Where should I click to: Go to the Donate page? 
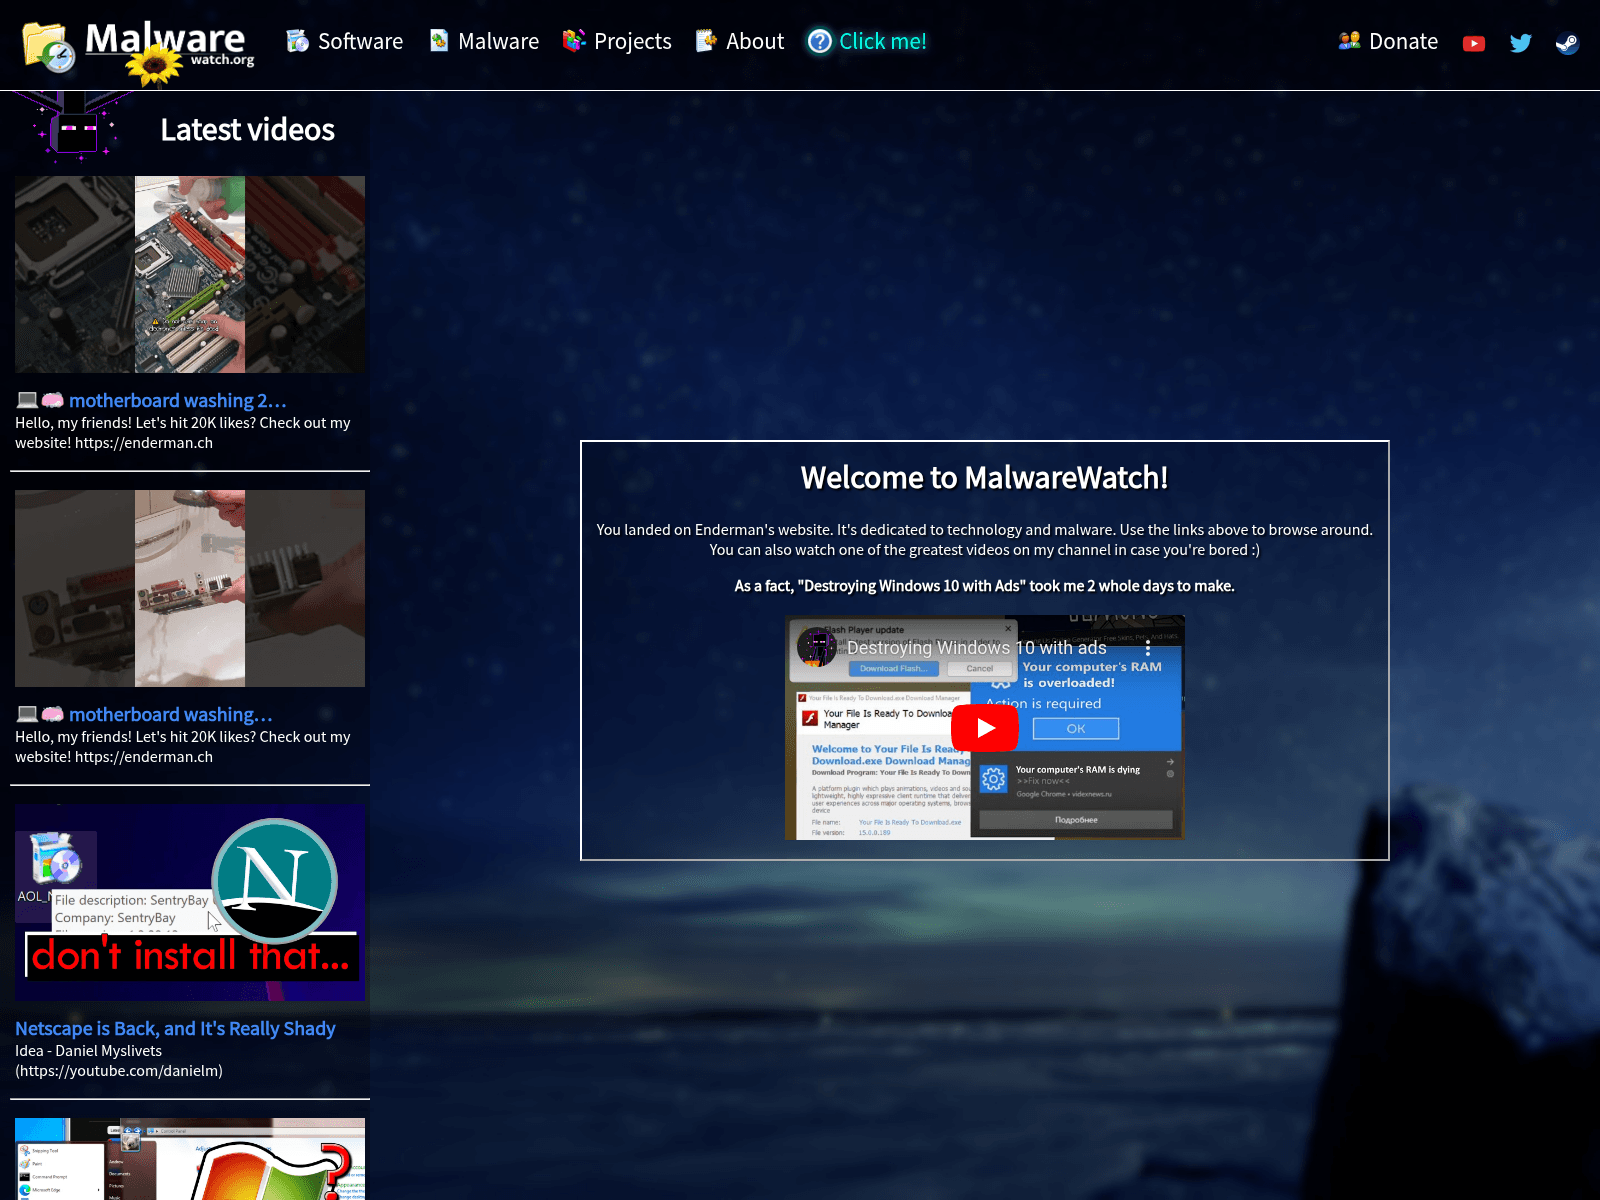tap(1403, 41)
